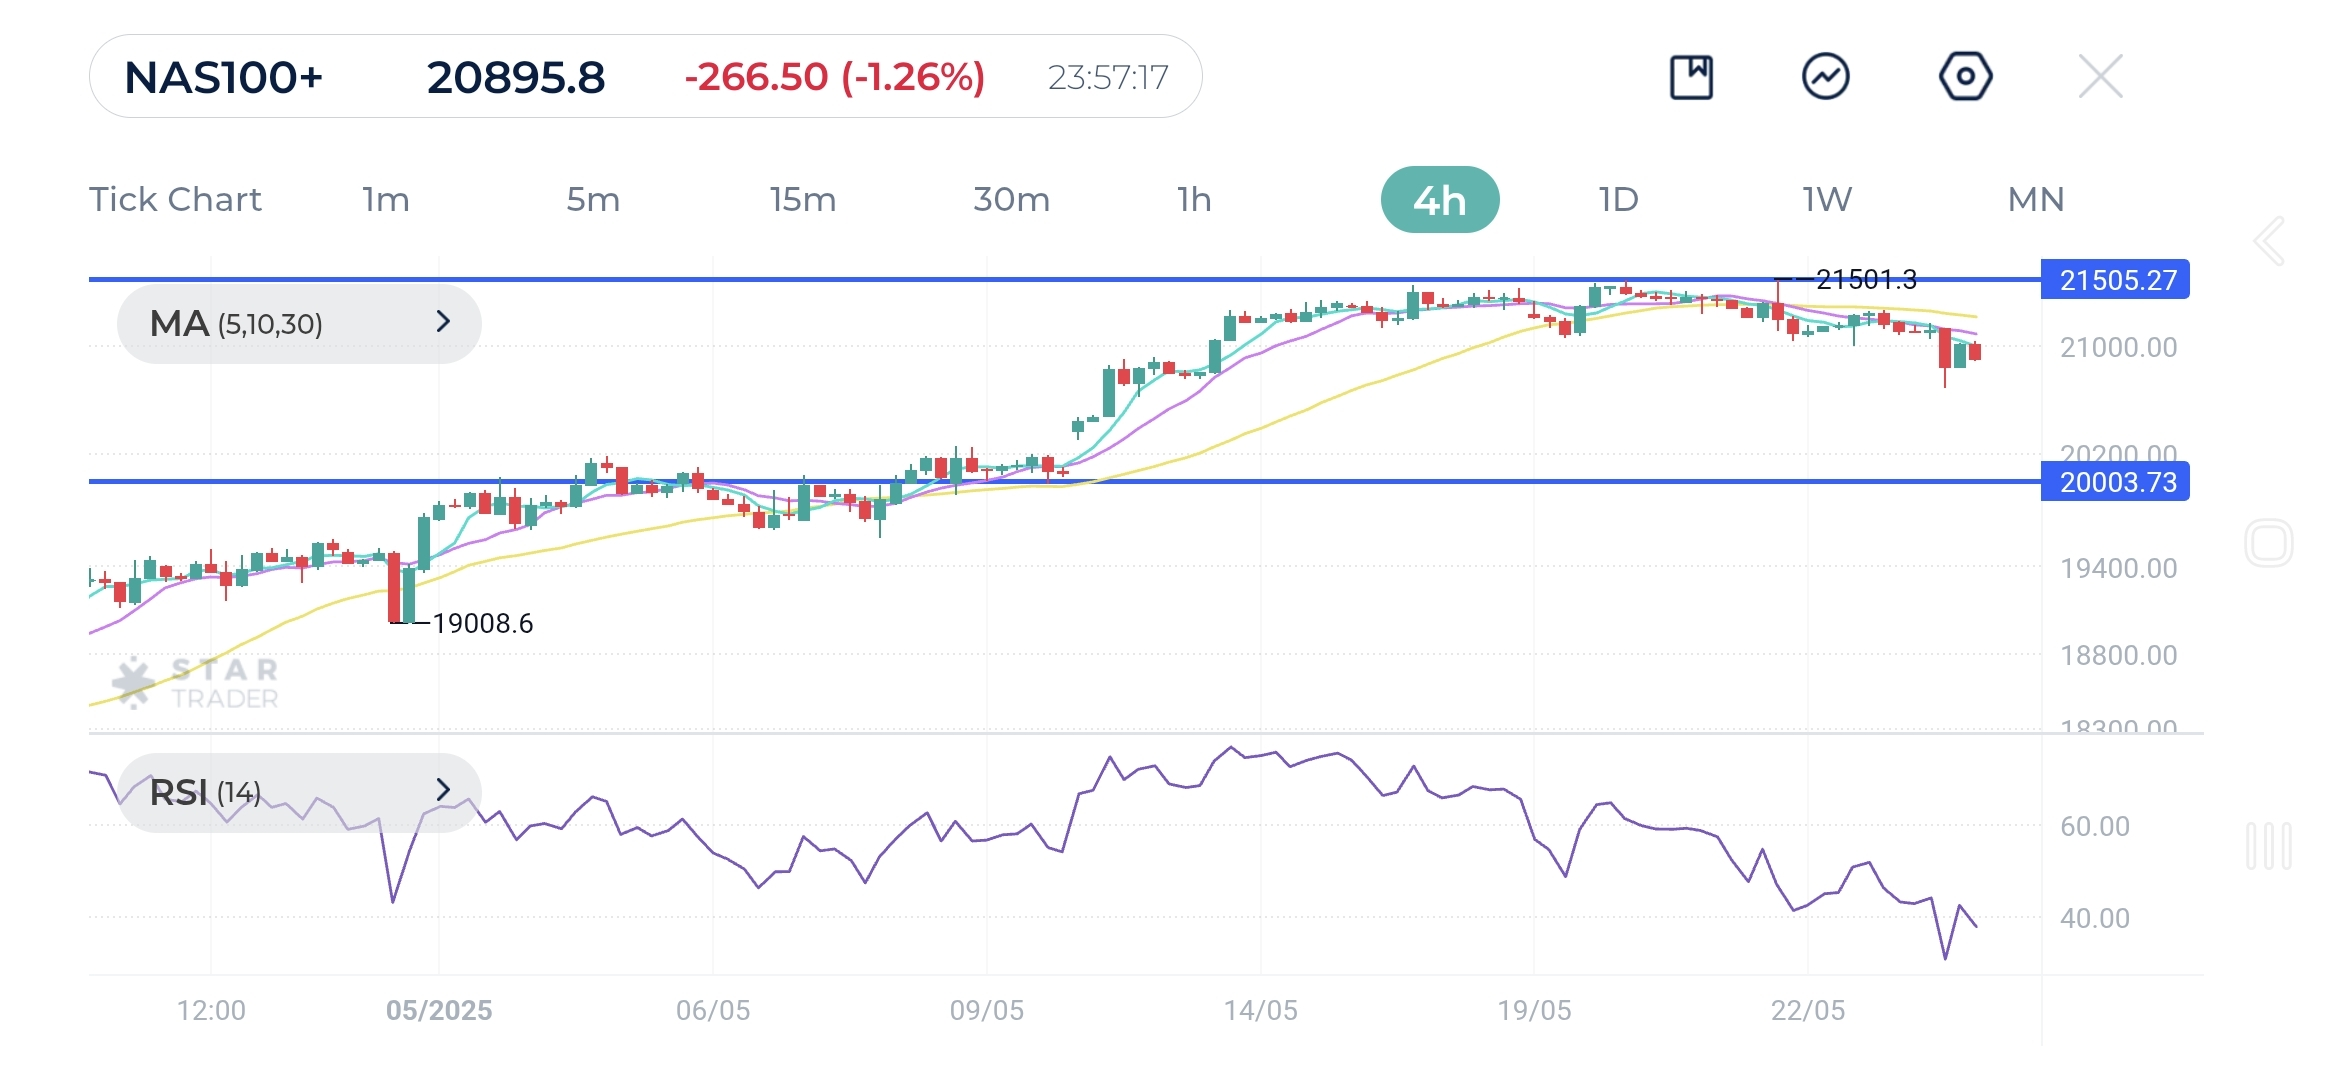
Task: Click the price 20895.8 in the header
Action: [516, 78]
